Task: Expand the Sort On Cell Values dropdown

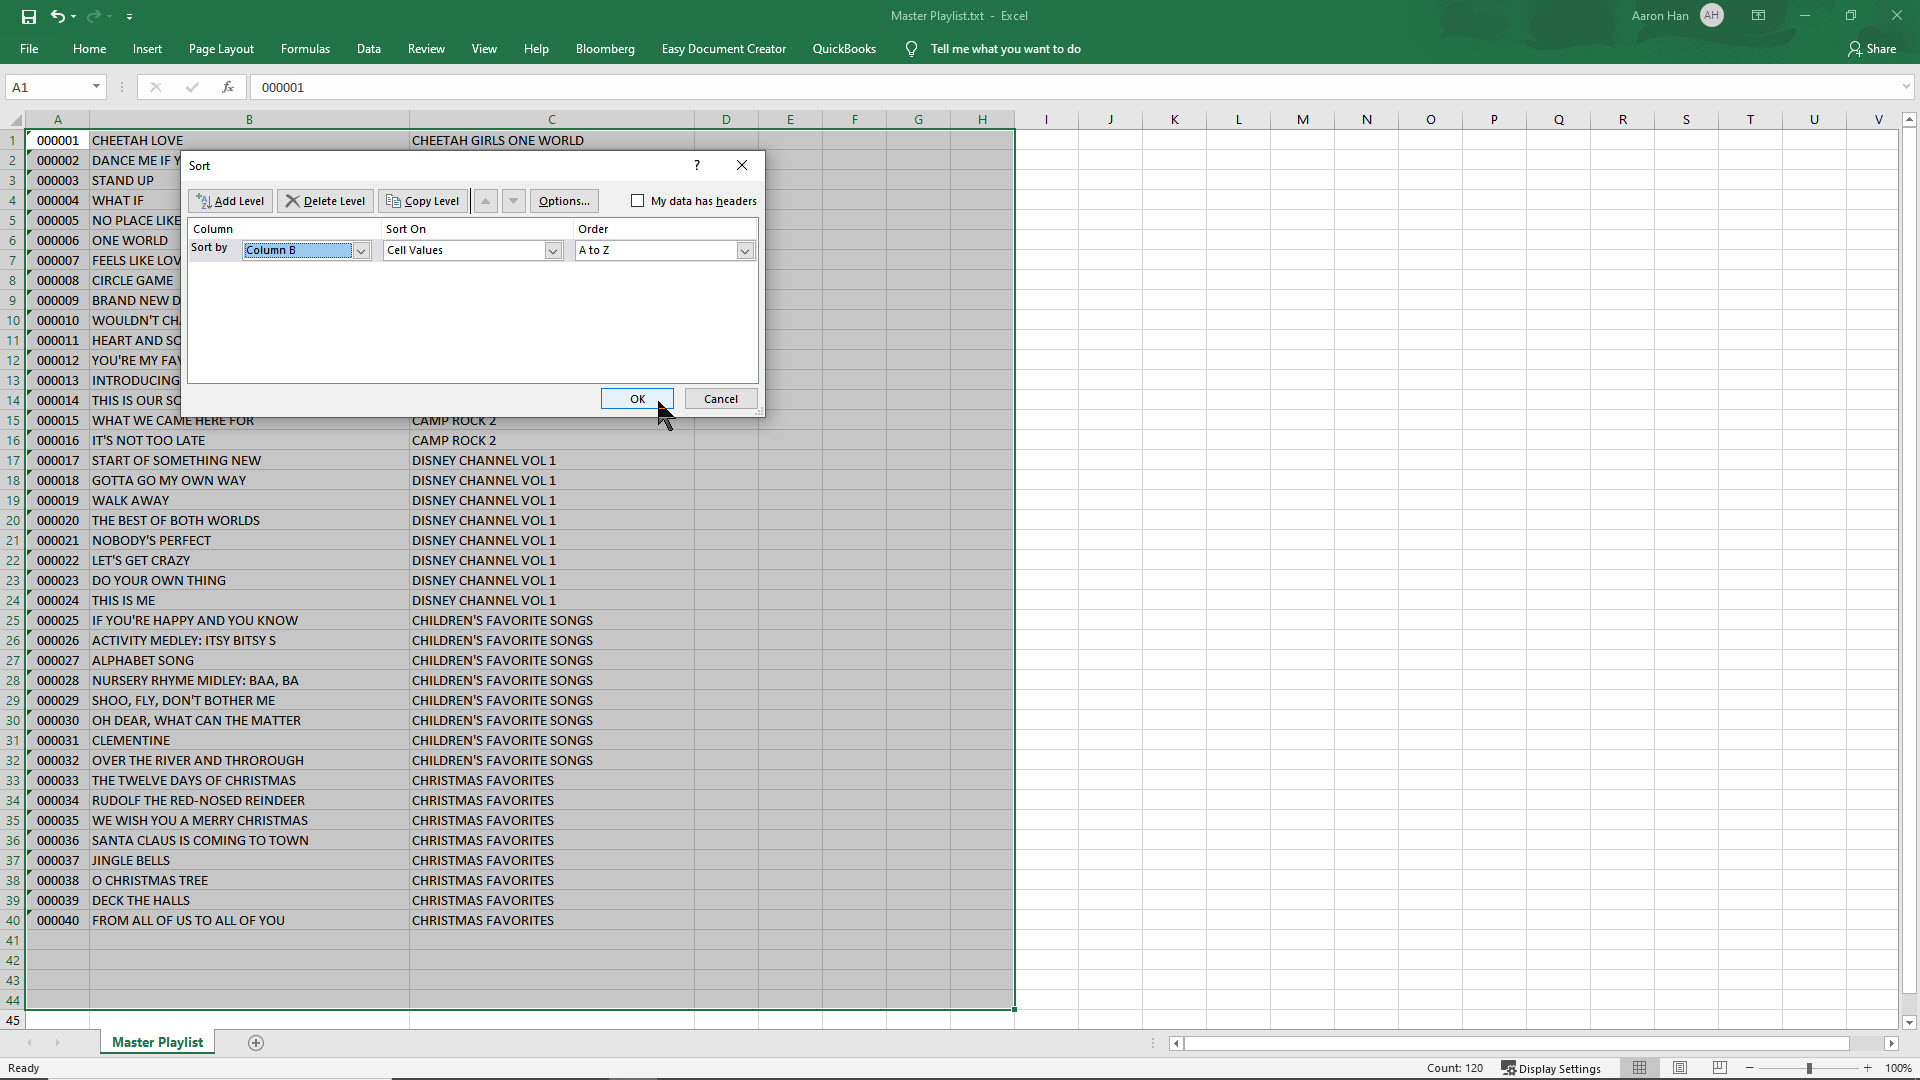Action: 553,251
